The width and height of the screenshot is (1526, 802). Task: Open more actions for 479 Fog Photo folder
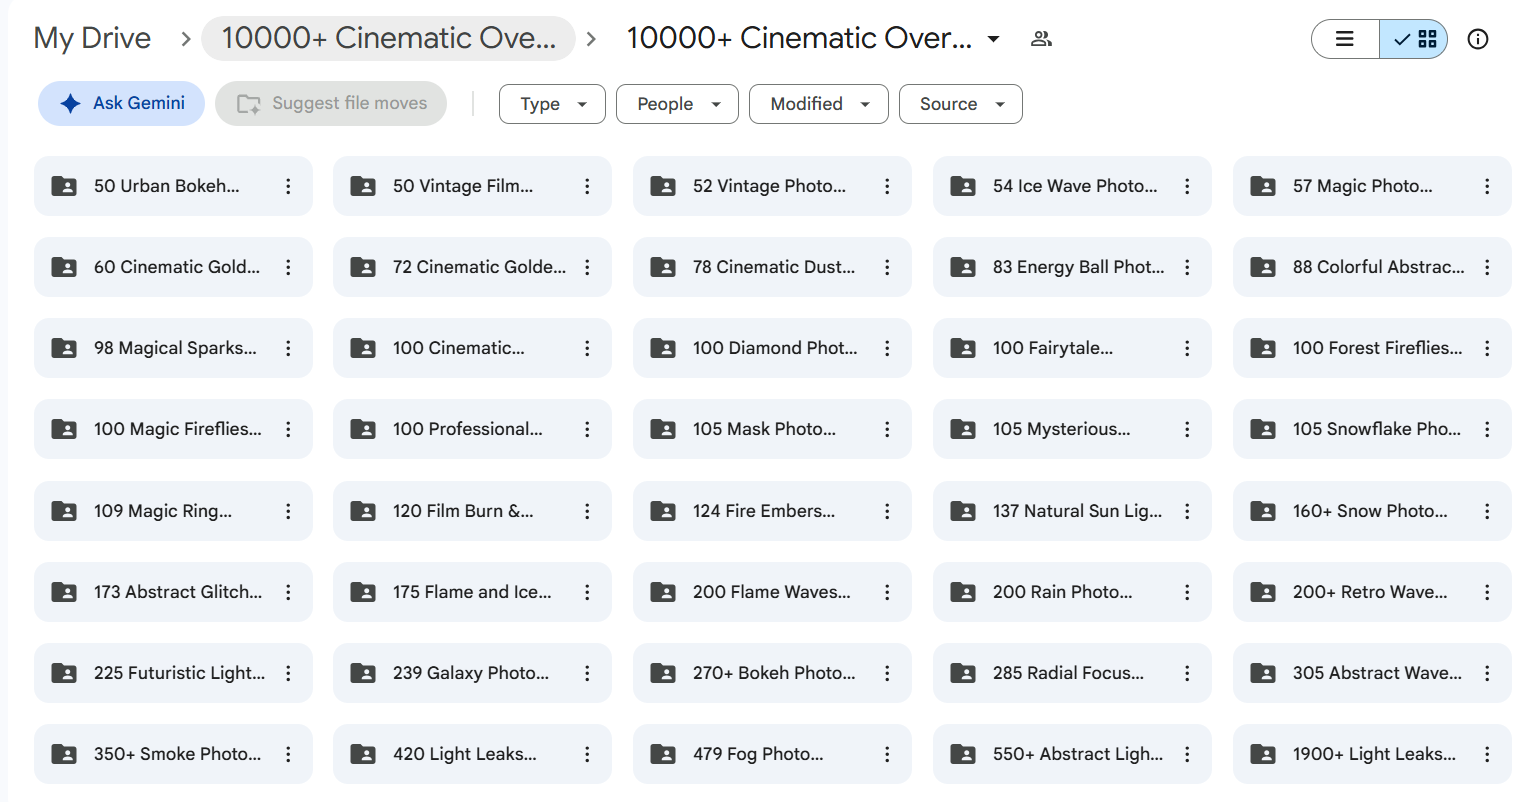887,754
